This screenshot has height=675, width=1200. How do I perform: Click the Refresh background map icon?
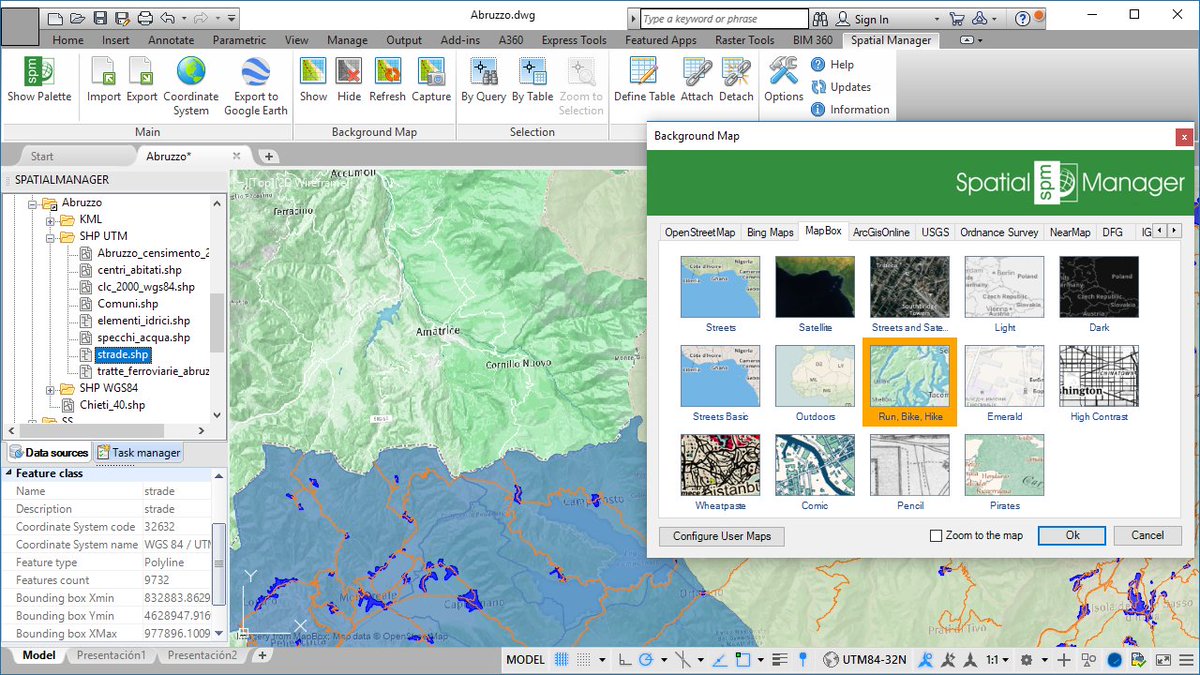click(x=387, y=73)
